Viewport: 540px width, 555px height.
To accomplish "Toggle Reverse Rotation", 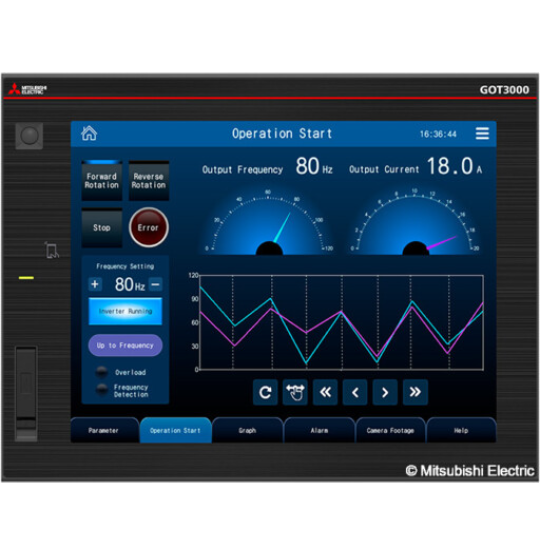I will pos(149,181).
